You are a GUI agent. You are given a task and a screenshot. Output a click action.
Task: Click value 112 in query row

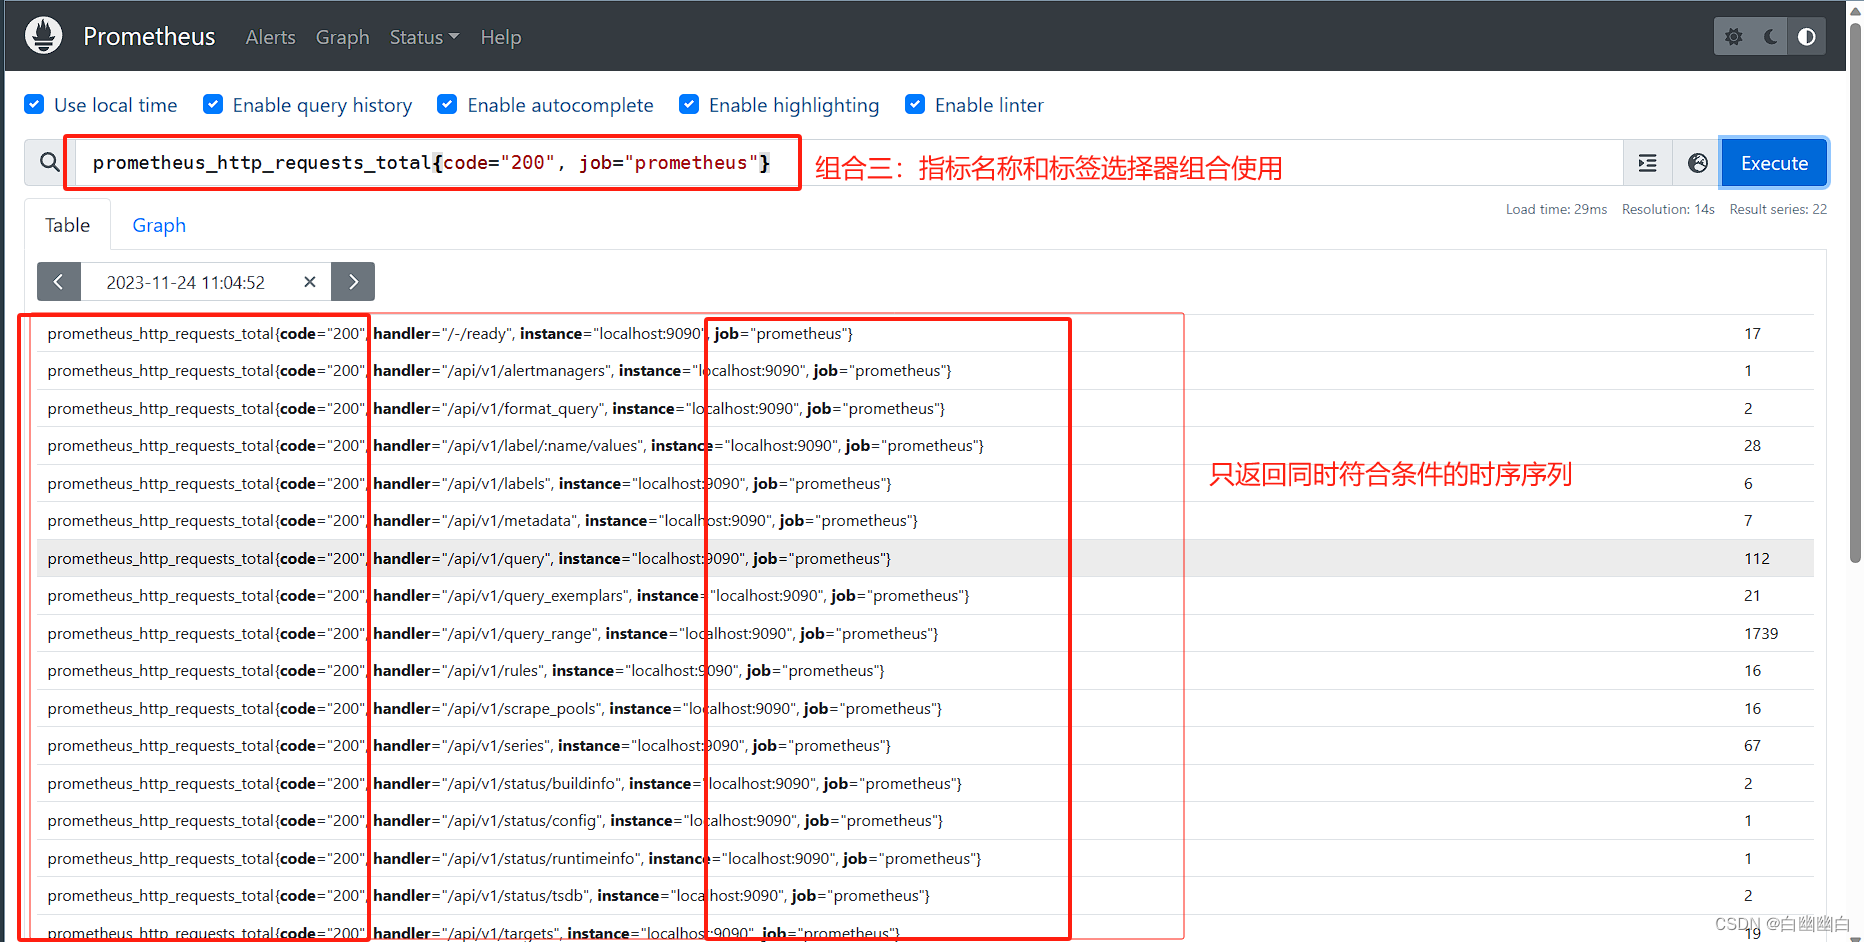click(1757, 558)
